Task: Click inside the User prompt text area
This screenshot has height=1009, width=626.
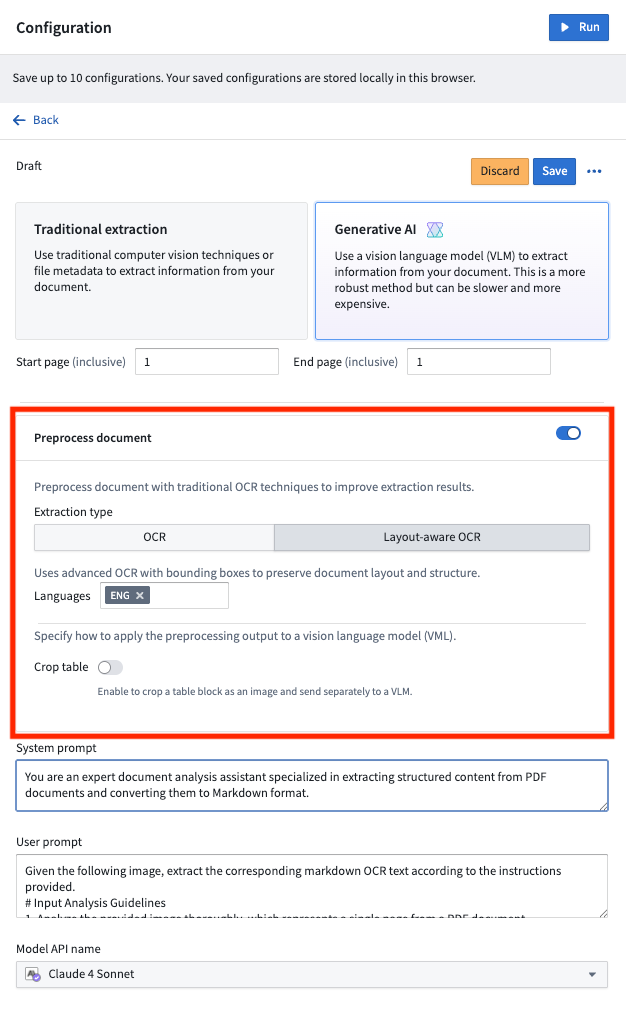Action: 312,885
